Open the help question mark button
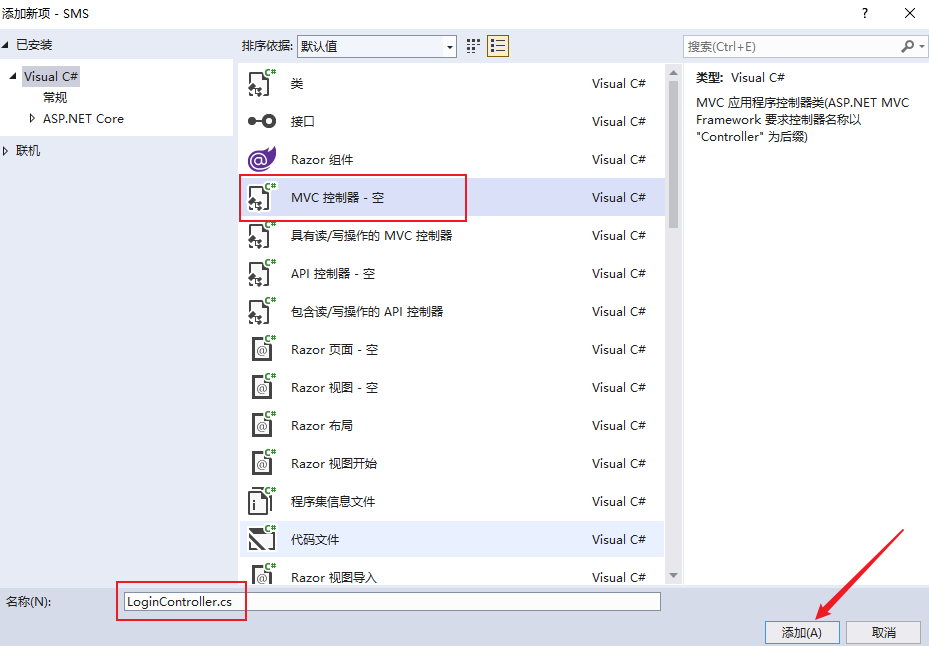This screenshot has height=646, width=929. point(865,13)
